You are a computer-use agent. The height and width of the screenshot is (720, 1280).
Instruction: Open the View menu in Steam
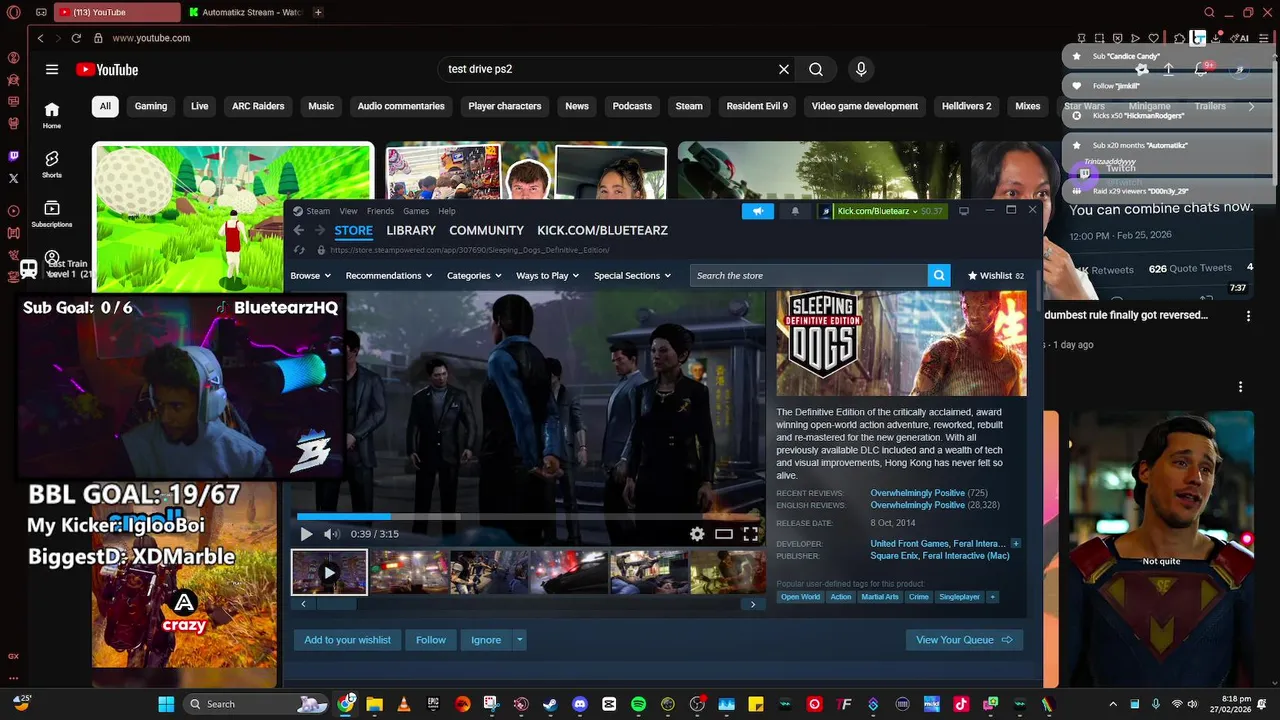click(x=348, y=211)
